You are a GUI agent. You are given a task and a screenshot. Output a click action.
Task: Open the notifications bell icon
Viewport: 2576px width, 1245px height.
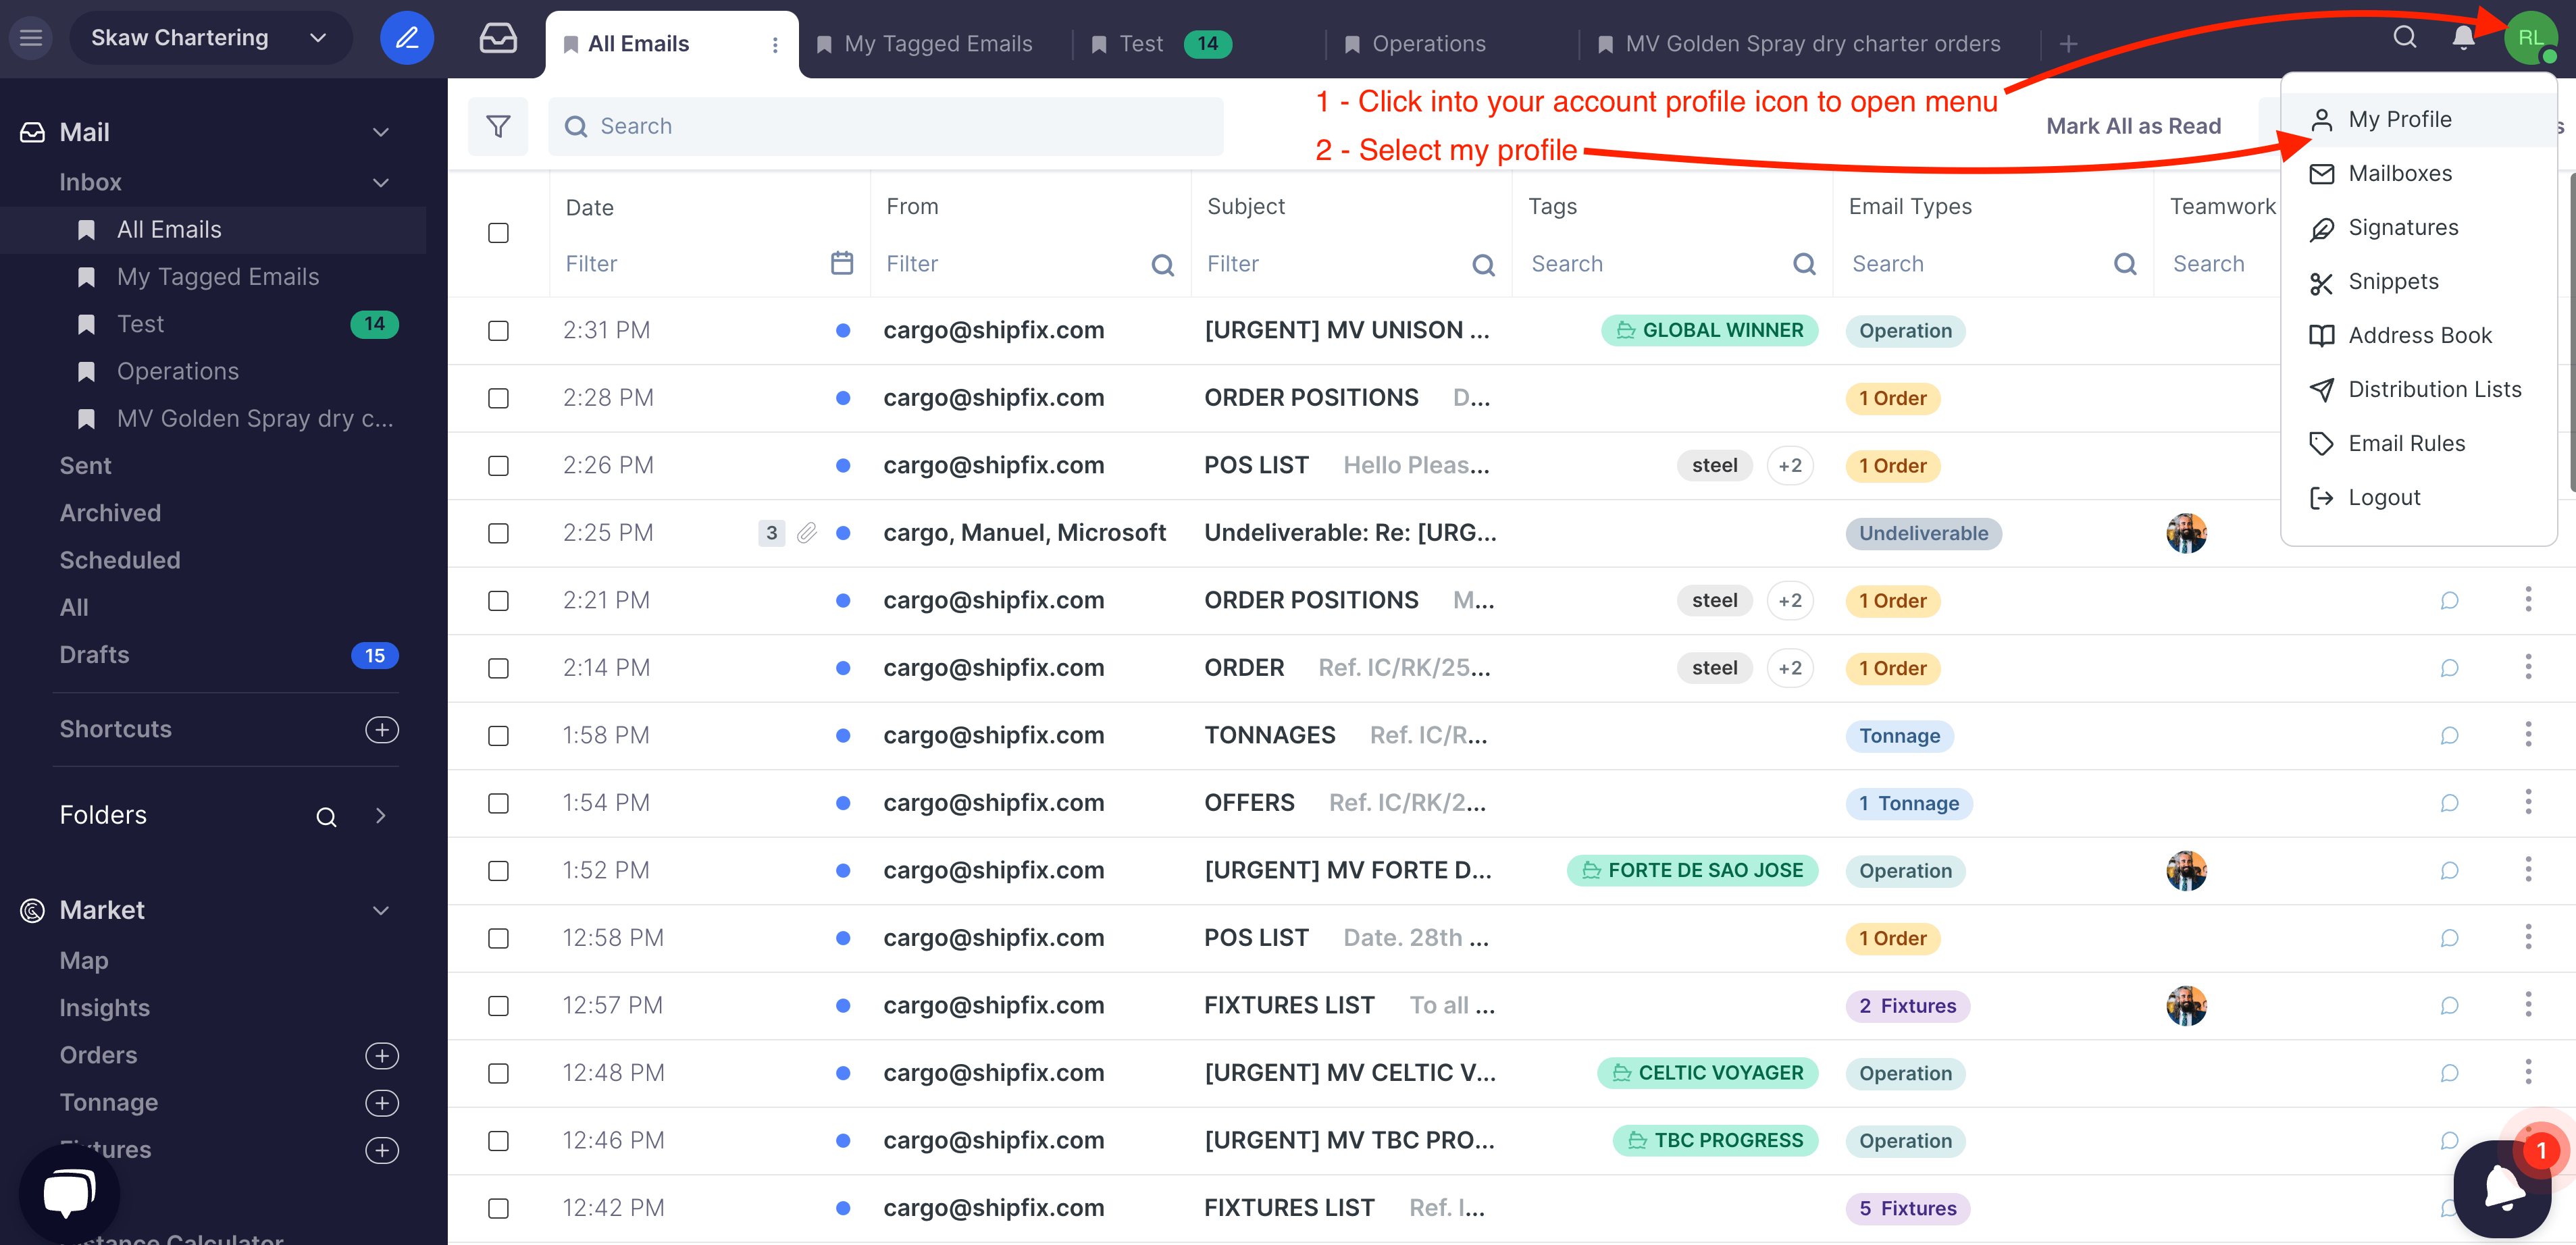click(2463, 38)
